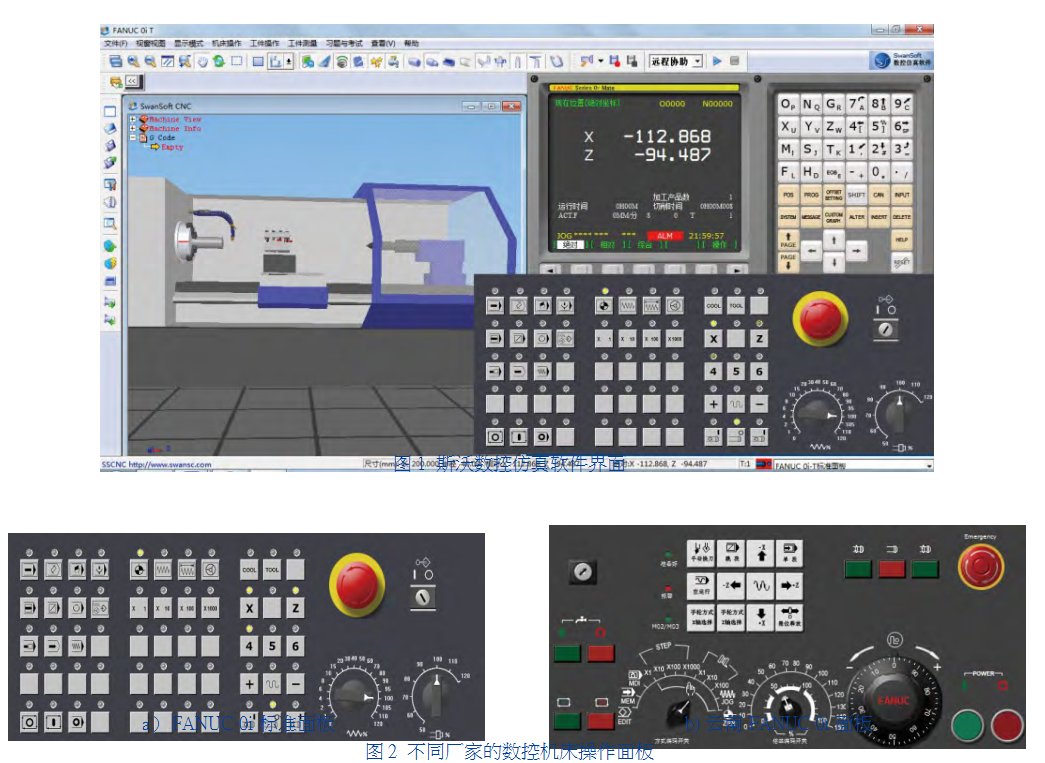This screenshot has width=1045, height=763.
Task: Select the X1000 increment button in simulator panel
Action: point(674,338)
